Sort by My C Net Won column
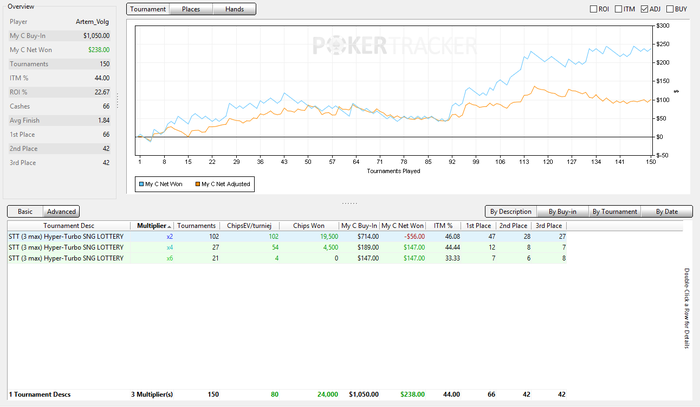 pyautogui.click(x=403, y=226)
